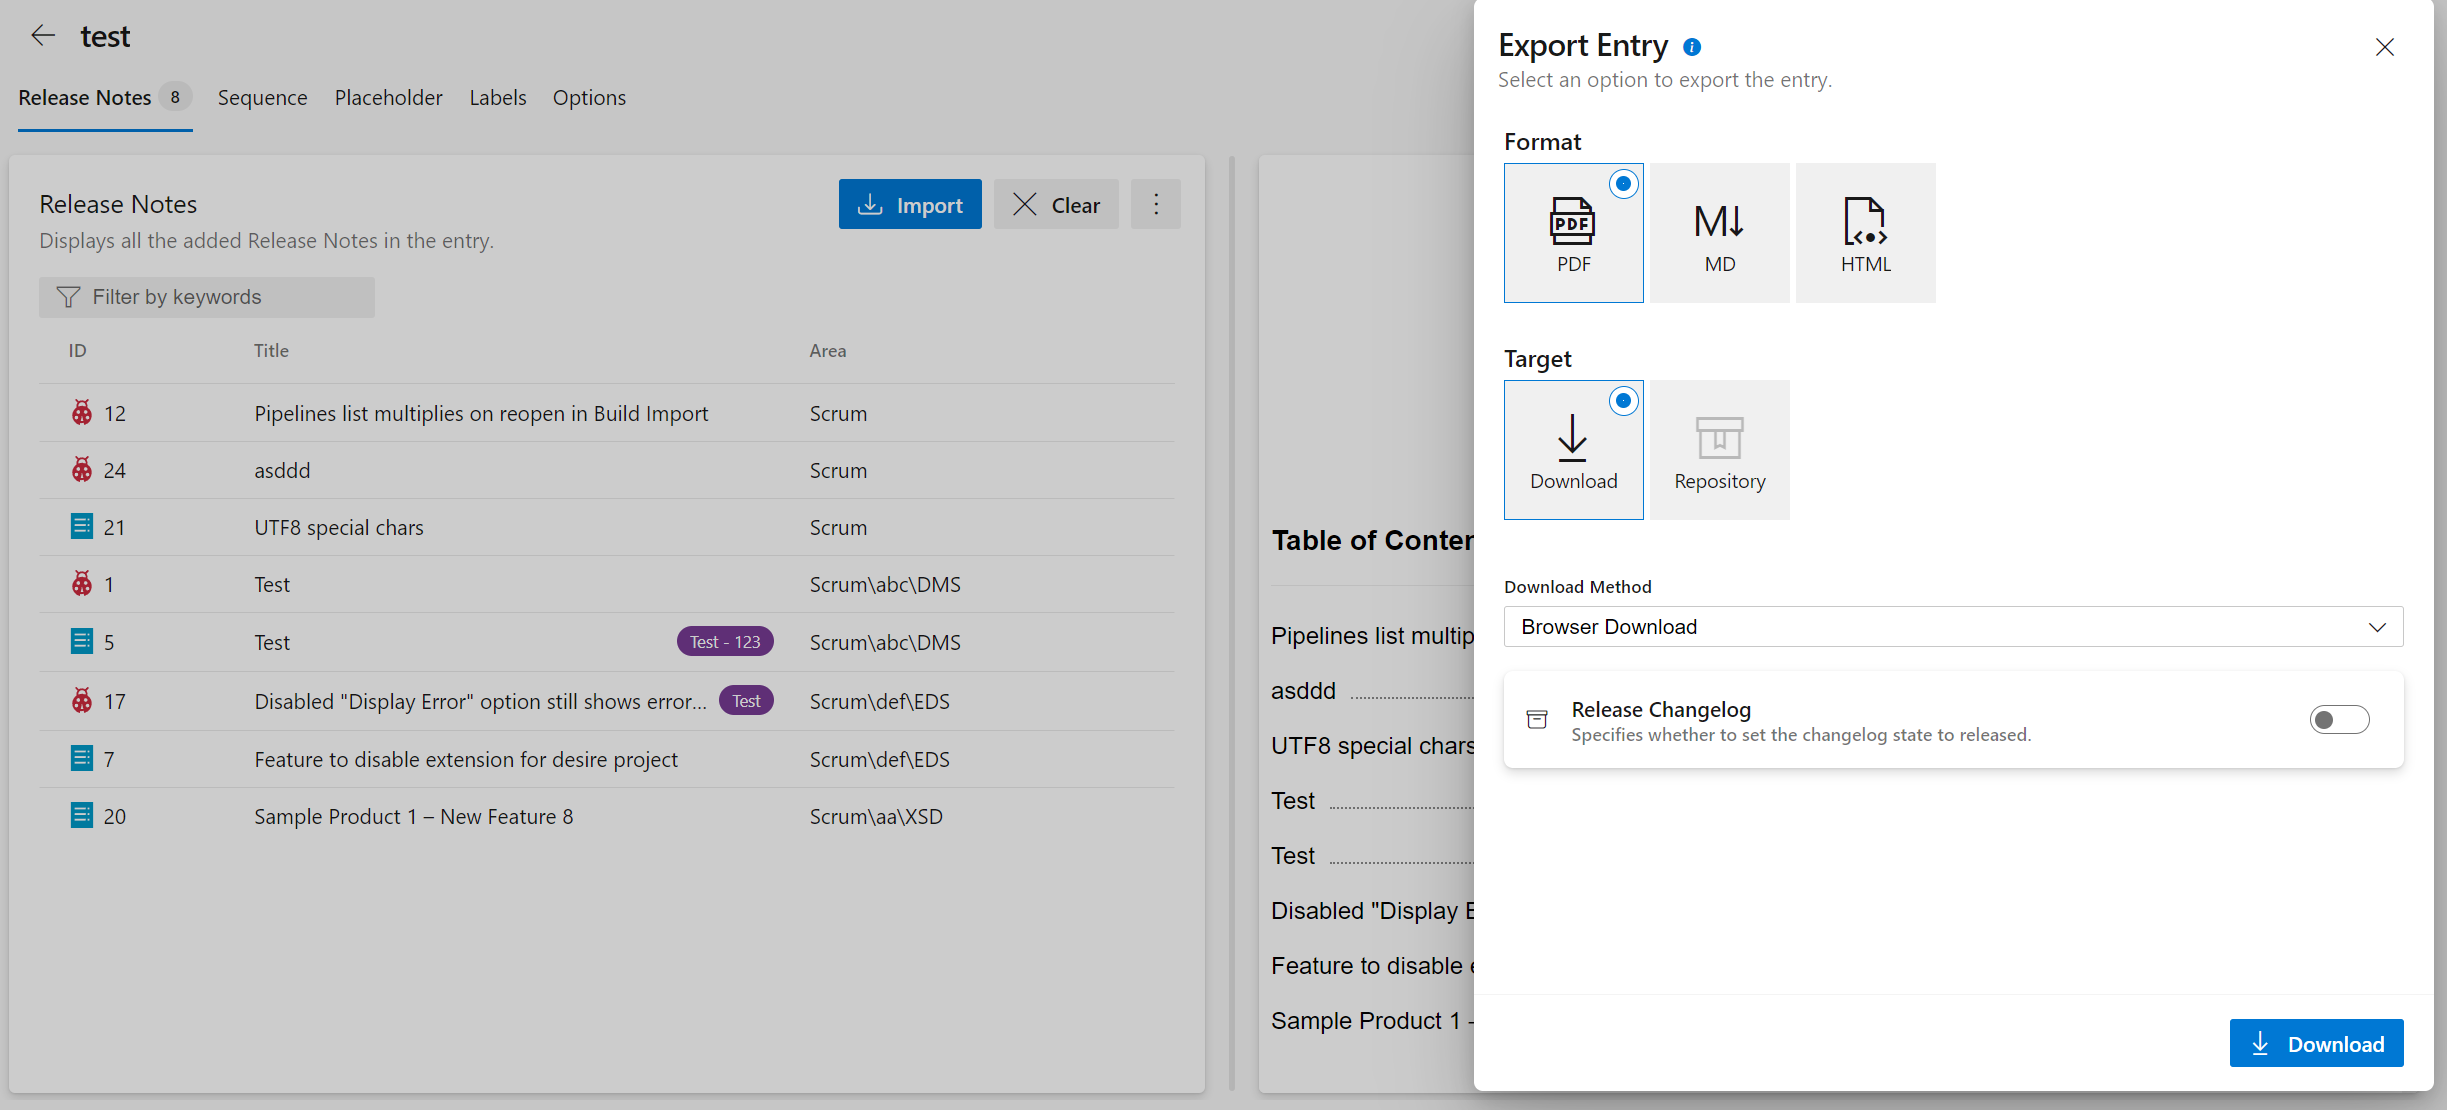
Task: Click the Download button
Action: [x=2317, y=1043]
